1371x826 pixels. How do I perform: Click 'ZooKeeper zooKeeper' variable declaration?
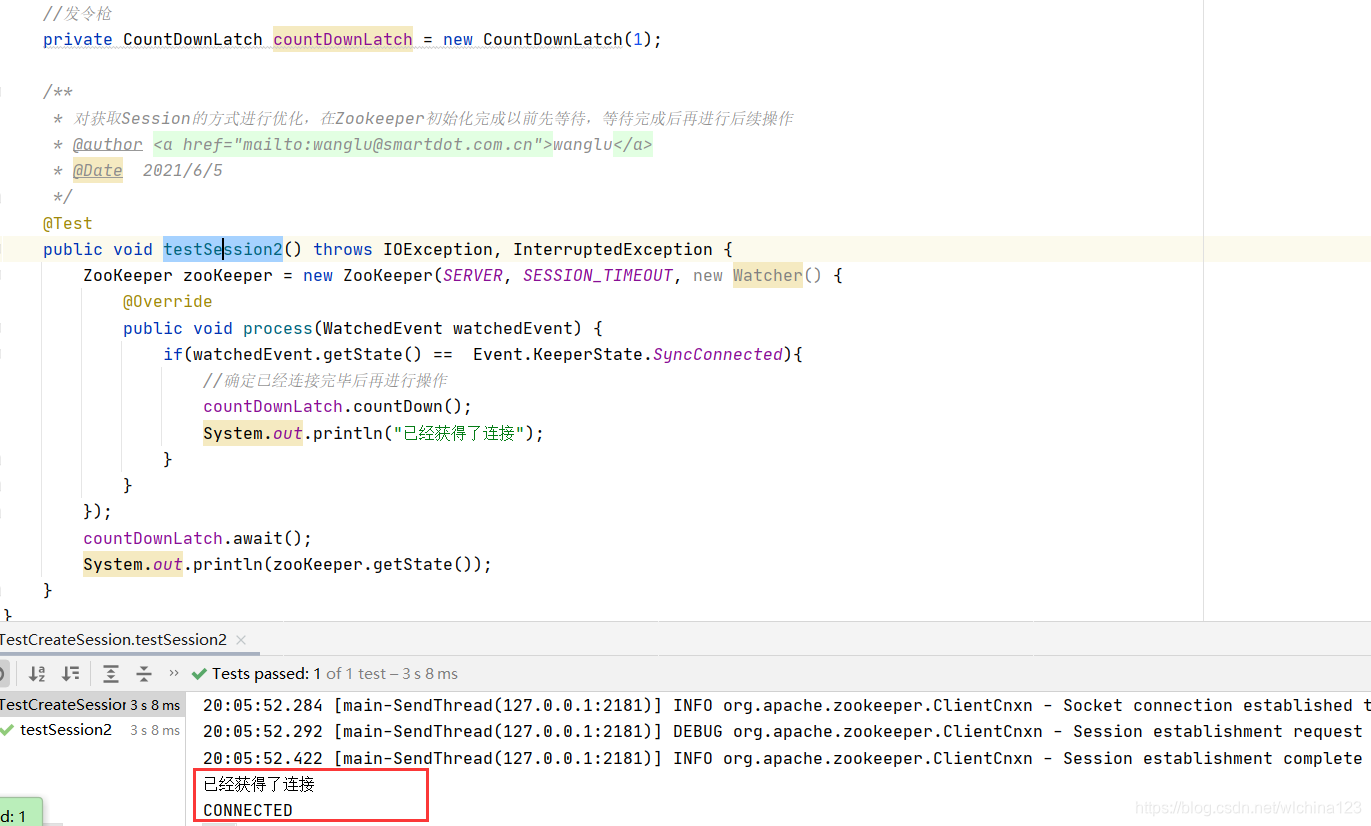[178, 275]
